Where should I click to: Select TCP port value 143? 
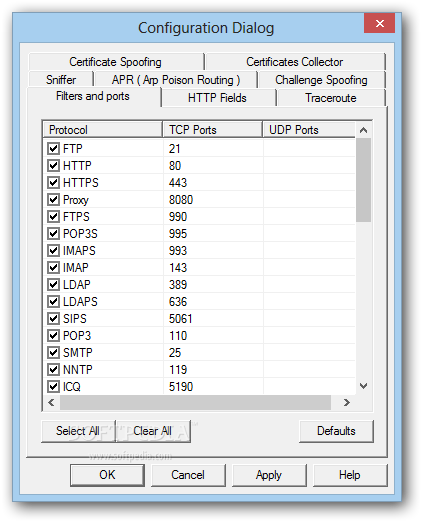click(x=178, y=267)
